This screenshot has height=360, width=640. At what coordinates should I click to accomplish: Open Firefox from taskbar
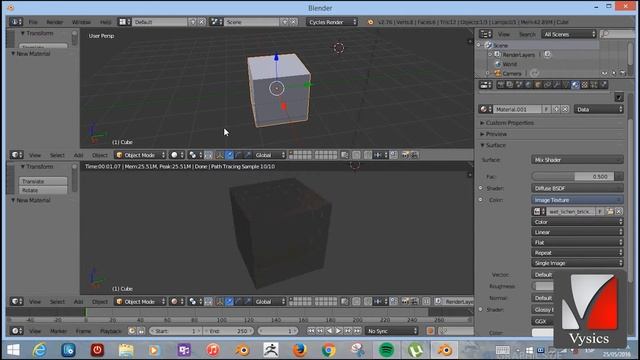click(x=300, y=350)
